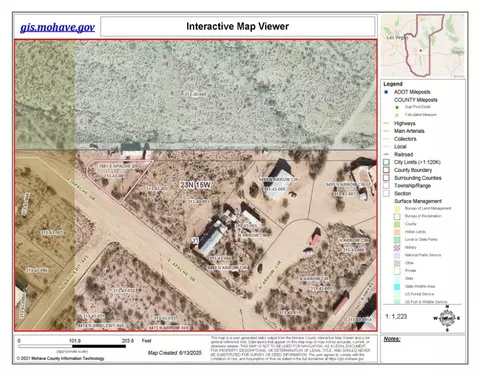Click the Surface Management legend heading
480x376 pixels.
coord(418,201)
